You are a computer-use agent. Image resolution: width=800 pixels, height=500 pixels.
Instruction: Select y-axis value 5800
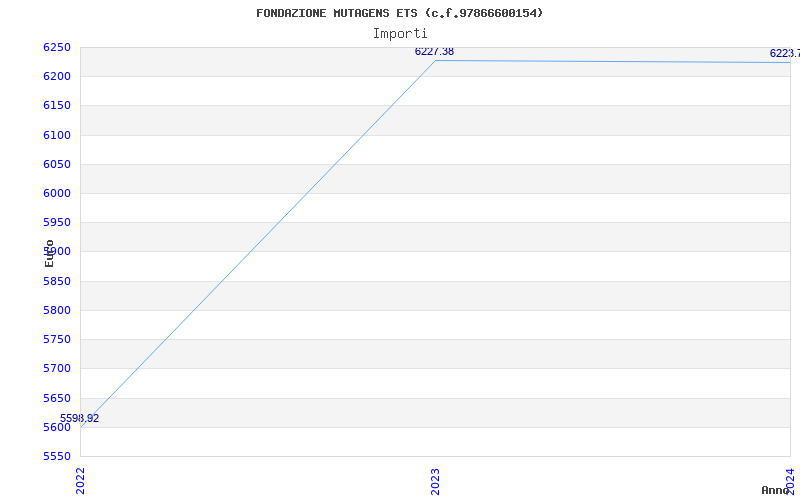57,310
